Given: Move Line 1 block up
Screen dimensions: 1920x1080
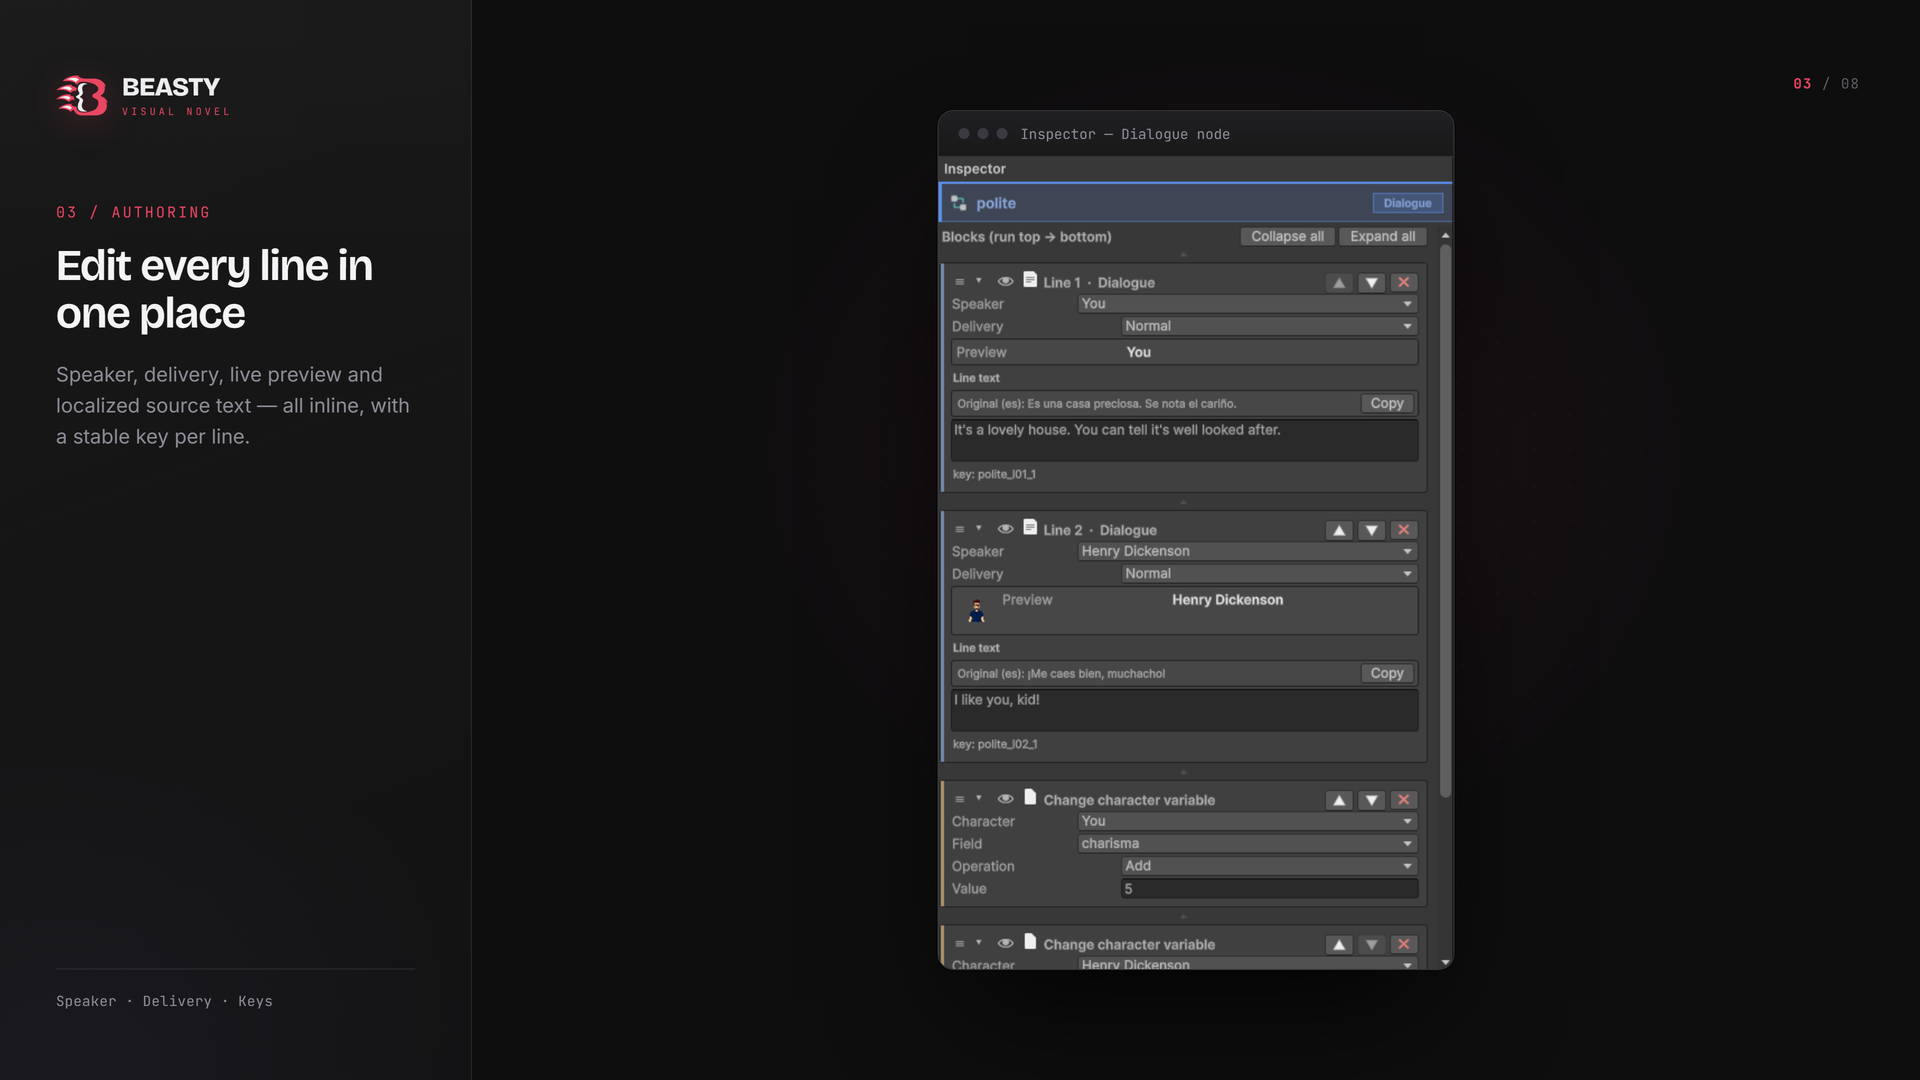Looking at the screenshot, I should click(1339, 283).
